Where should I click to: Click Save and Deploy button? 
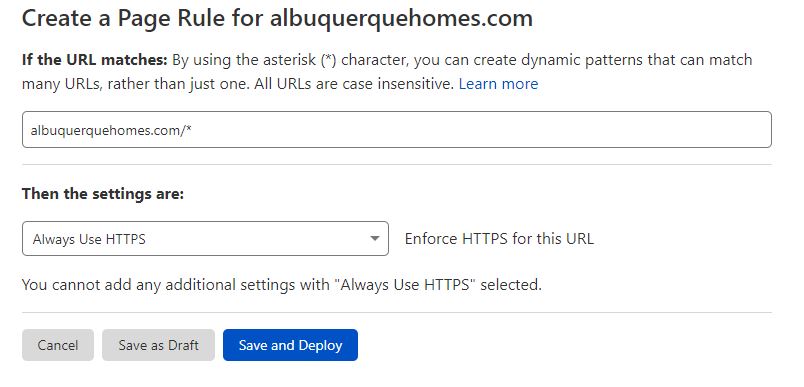[290, 345]
